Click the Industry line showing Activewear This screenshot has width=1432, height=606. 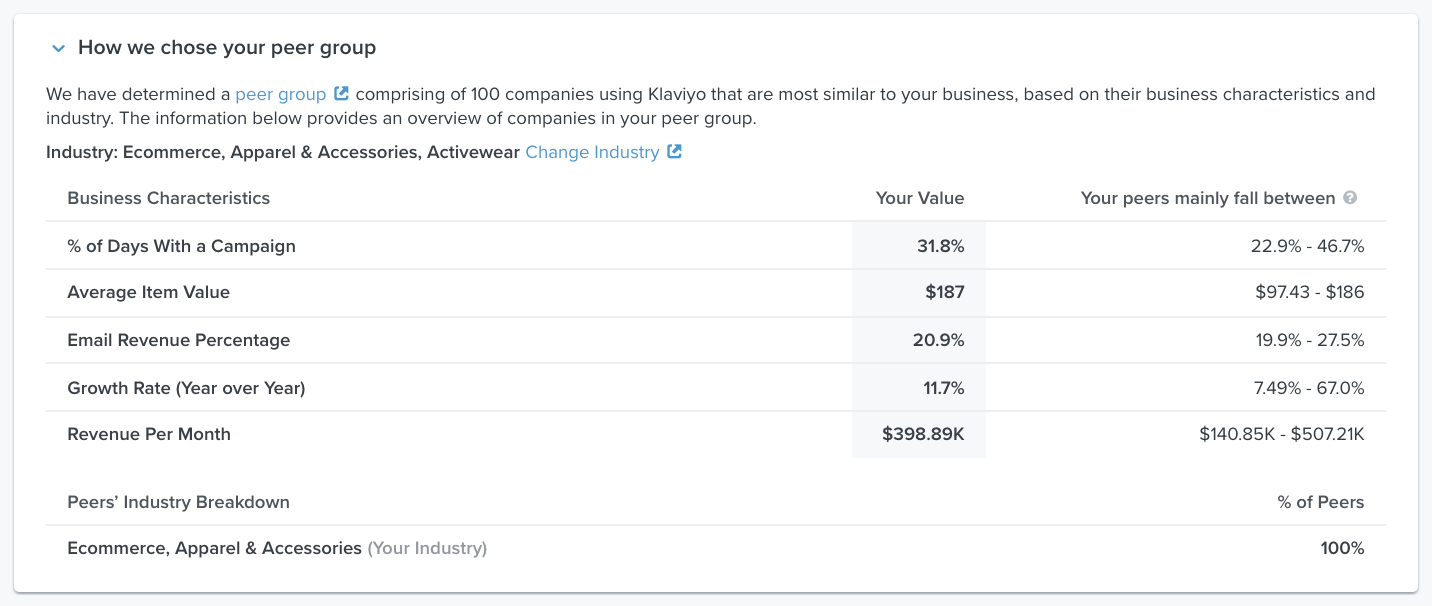(283, 151)
